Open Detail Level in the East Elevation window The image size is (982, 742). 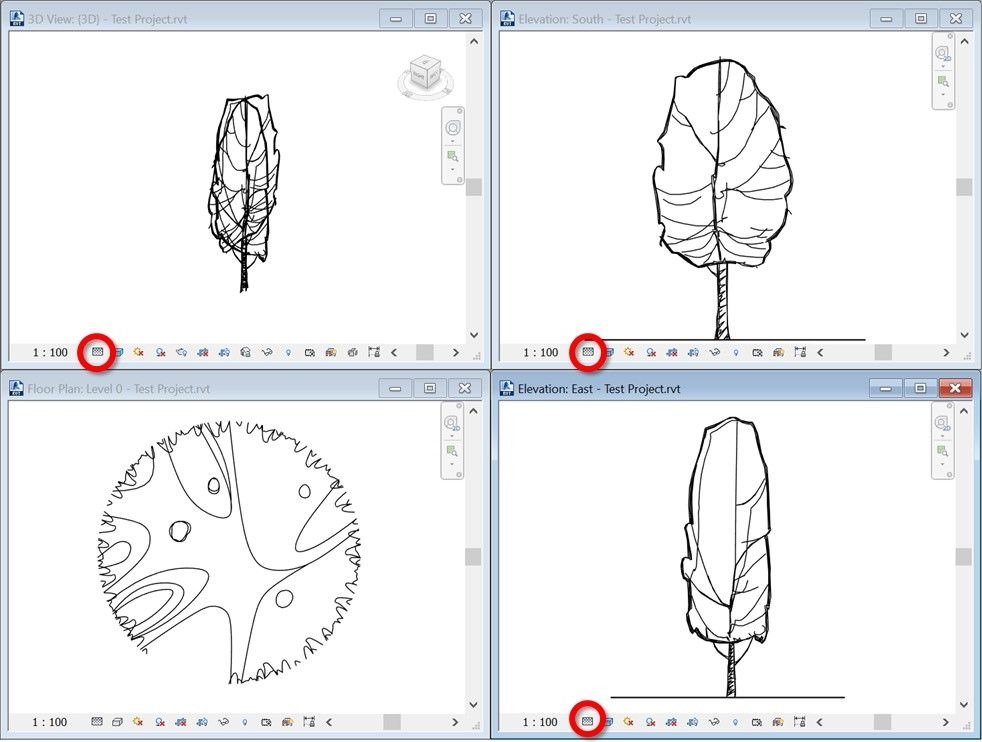tap(587, 721)
